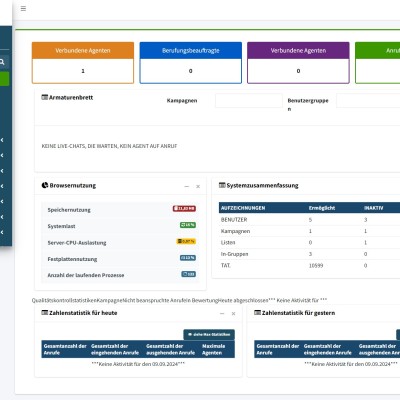This screenshot has width=400, height=400.
Task: Select the Server-CPU-Auslastung row label
Action: [77, 243]
